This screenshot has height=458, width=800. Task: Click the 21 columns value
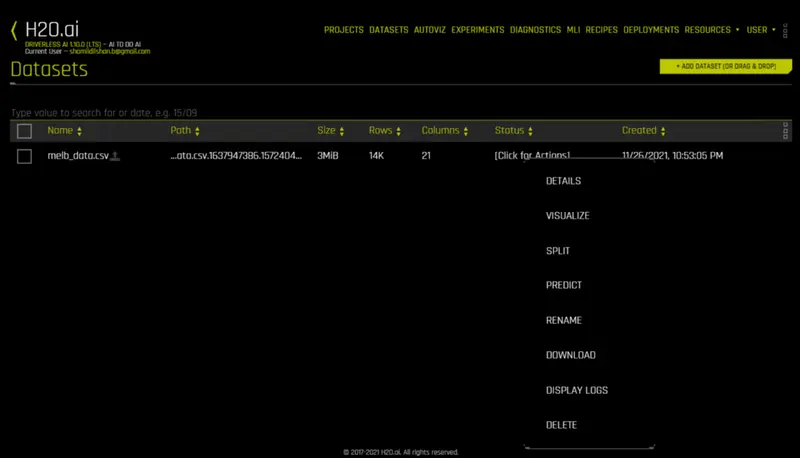(x=426, y=156)
